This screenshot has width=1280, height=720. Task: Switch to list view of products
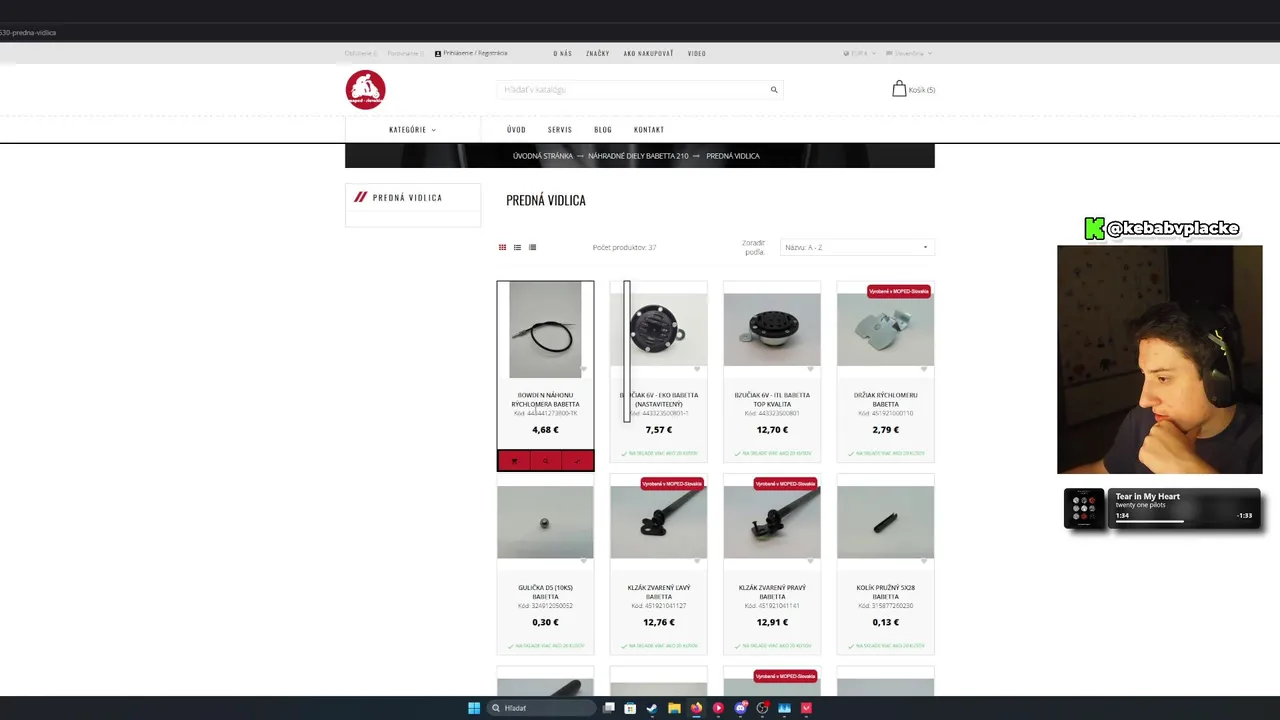coord(517,247)
